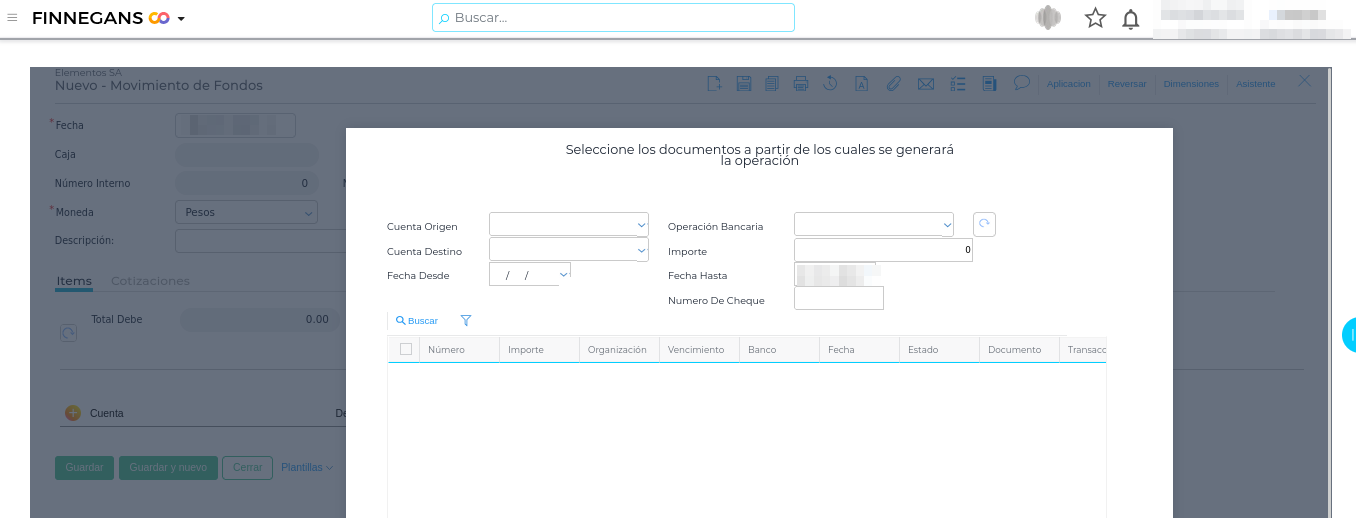This screenshot has height=518, width=1356.
Task: Open the Cuenta Destino dropdown
Action: (x=641, y=250)
